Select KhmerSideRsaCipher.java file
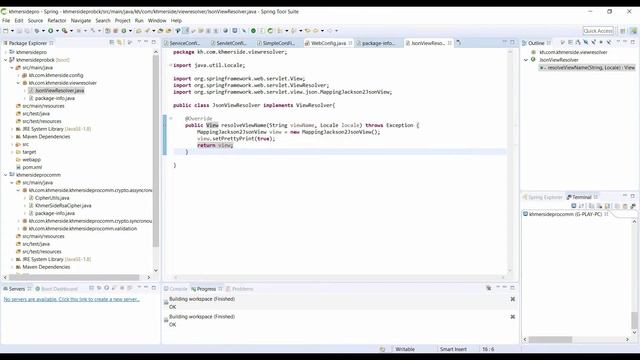Viewport: 640px width, 360px height. [63, 206]
